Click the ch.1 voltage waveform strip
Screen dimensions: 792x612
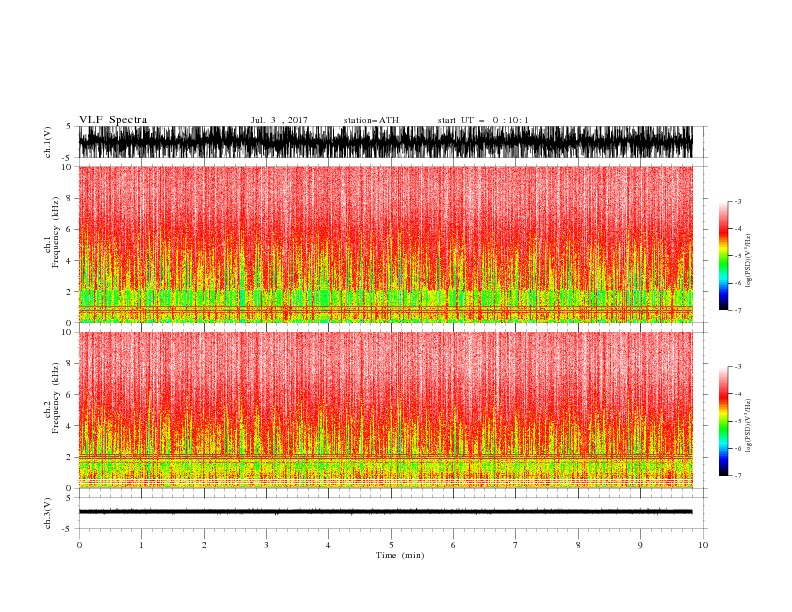click(x=385, y=142)
